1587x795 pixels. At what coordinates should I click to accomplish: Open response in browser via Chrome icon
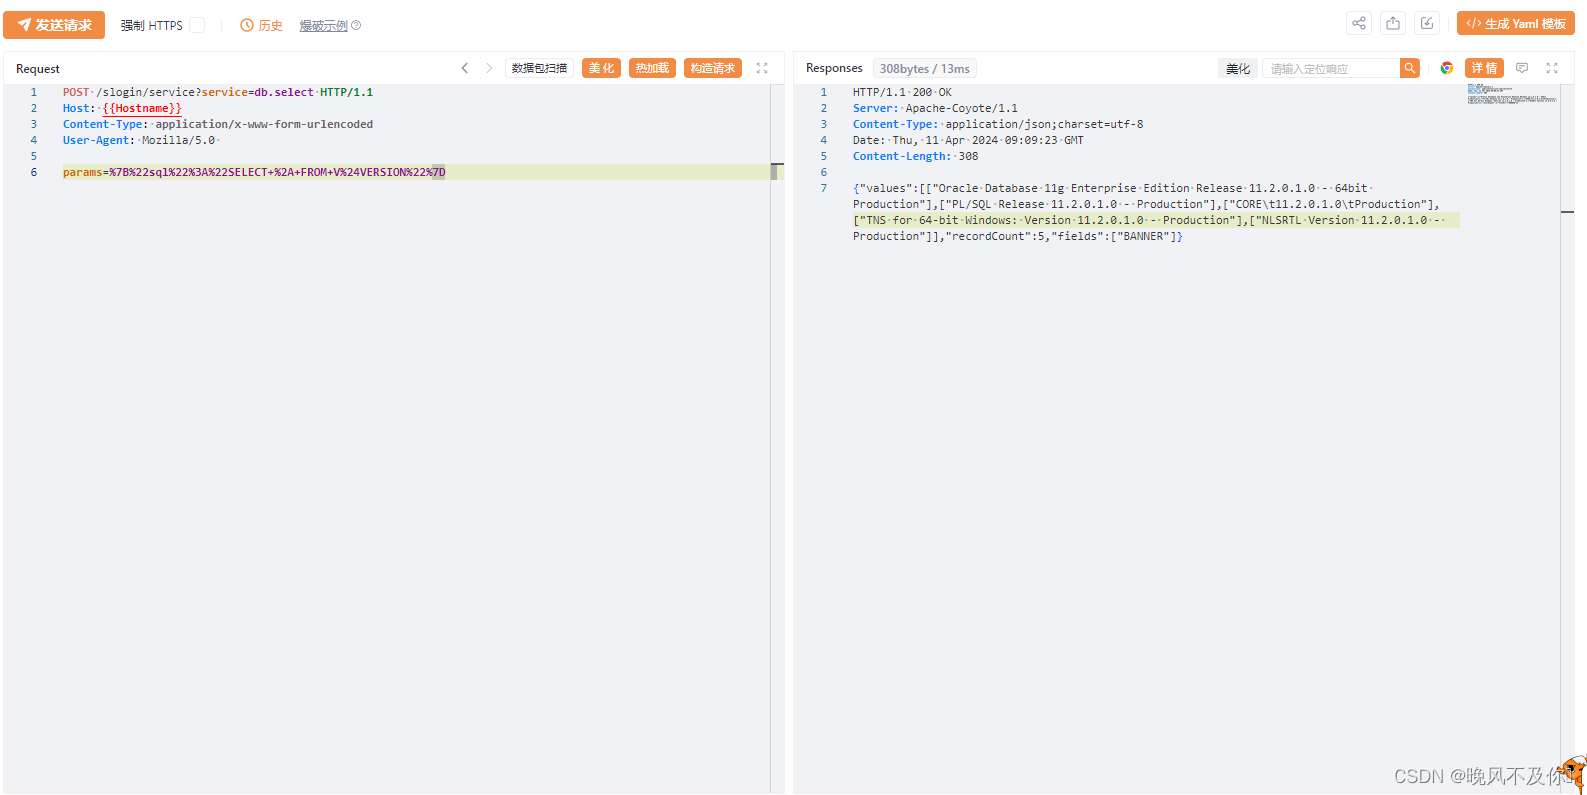click(1447, 68)
